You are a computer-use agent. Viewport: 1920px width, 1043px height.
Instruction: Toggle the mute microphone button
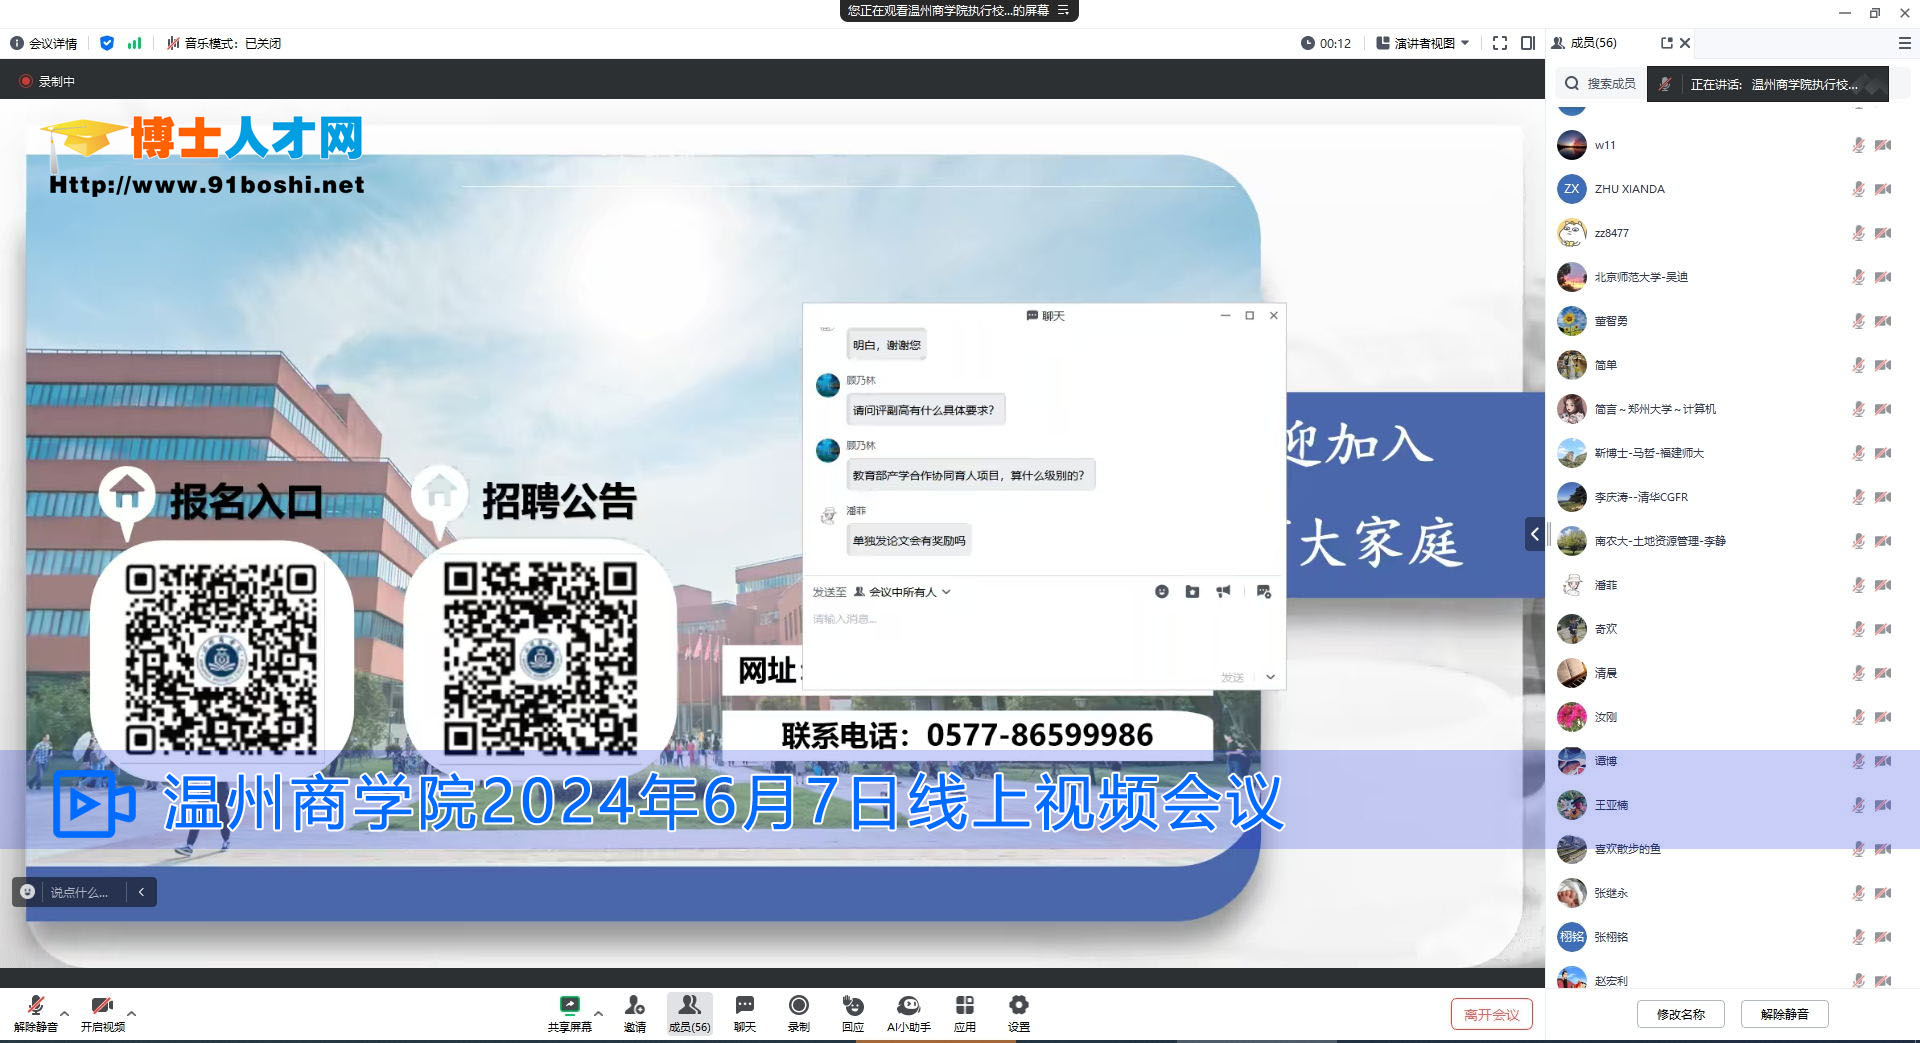pos(36,1013)
